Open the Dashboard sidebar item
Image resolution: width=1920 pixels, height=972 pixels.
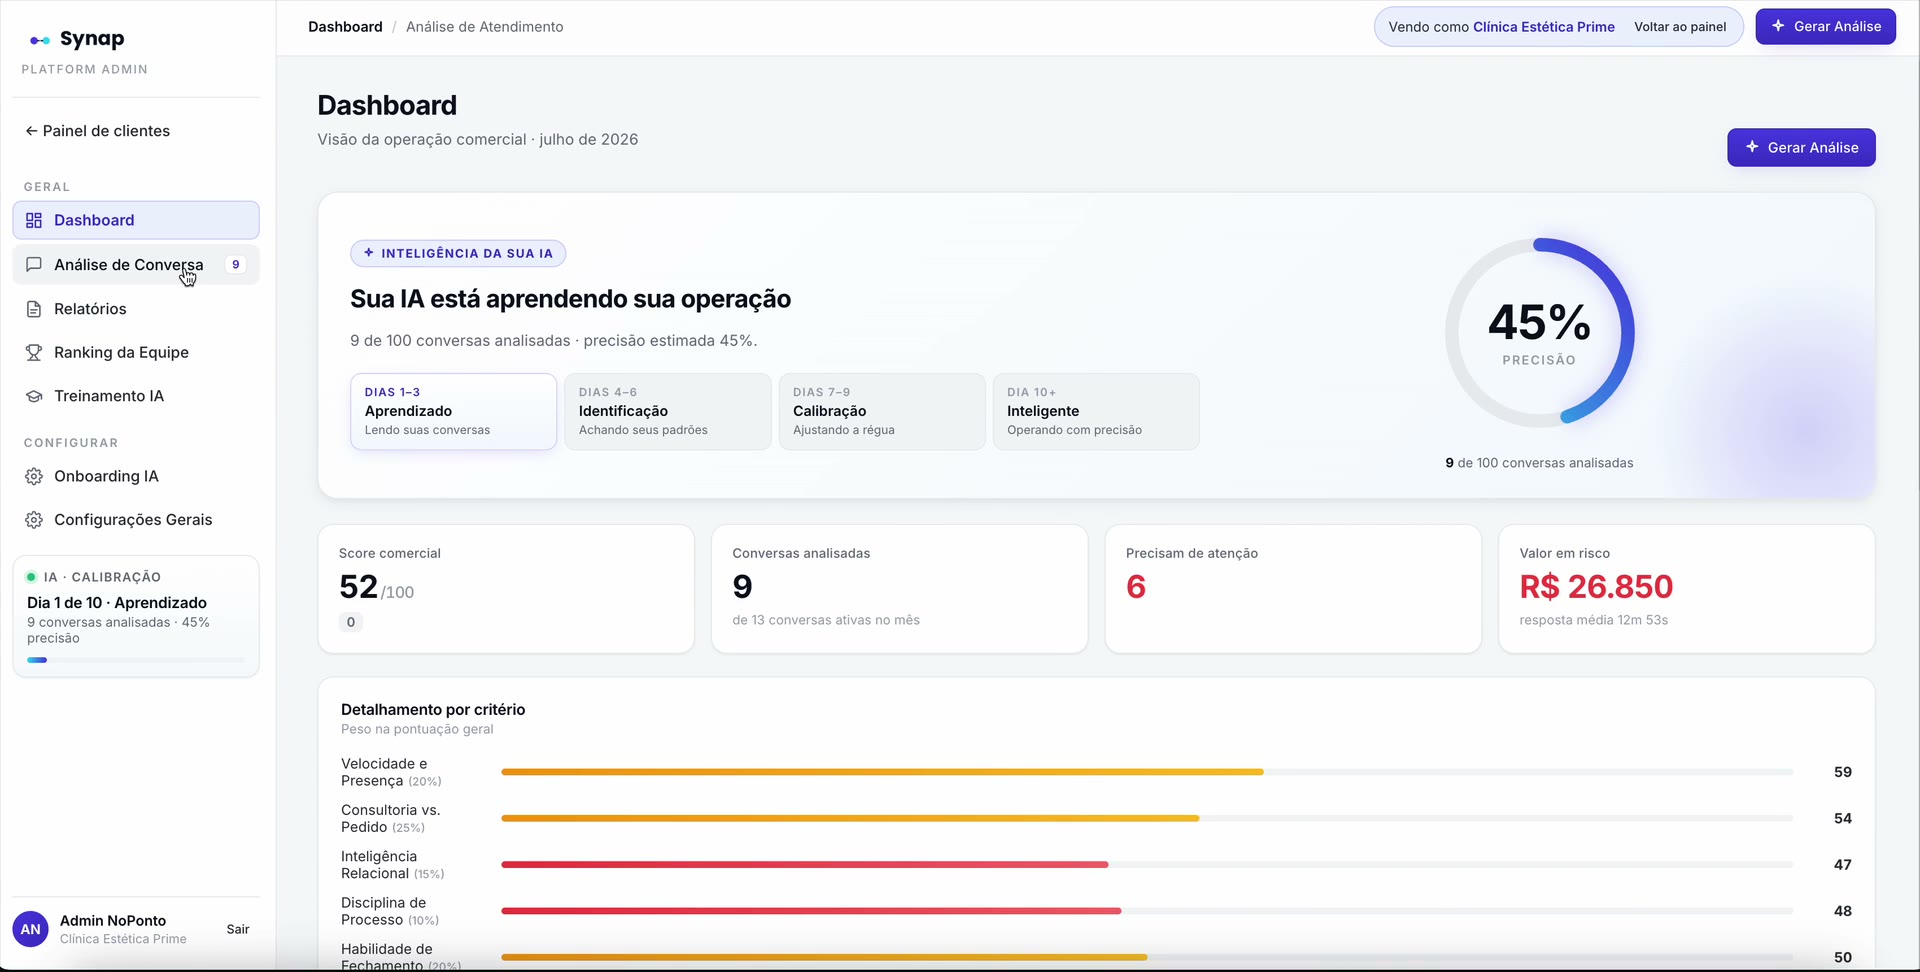[x=136, y=220]
